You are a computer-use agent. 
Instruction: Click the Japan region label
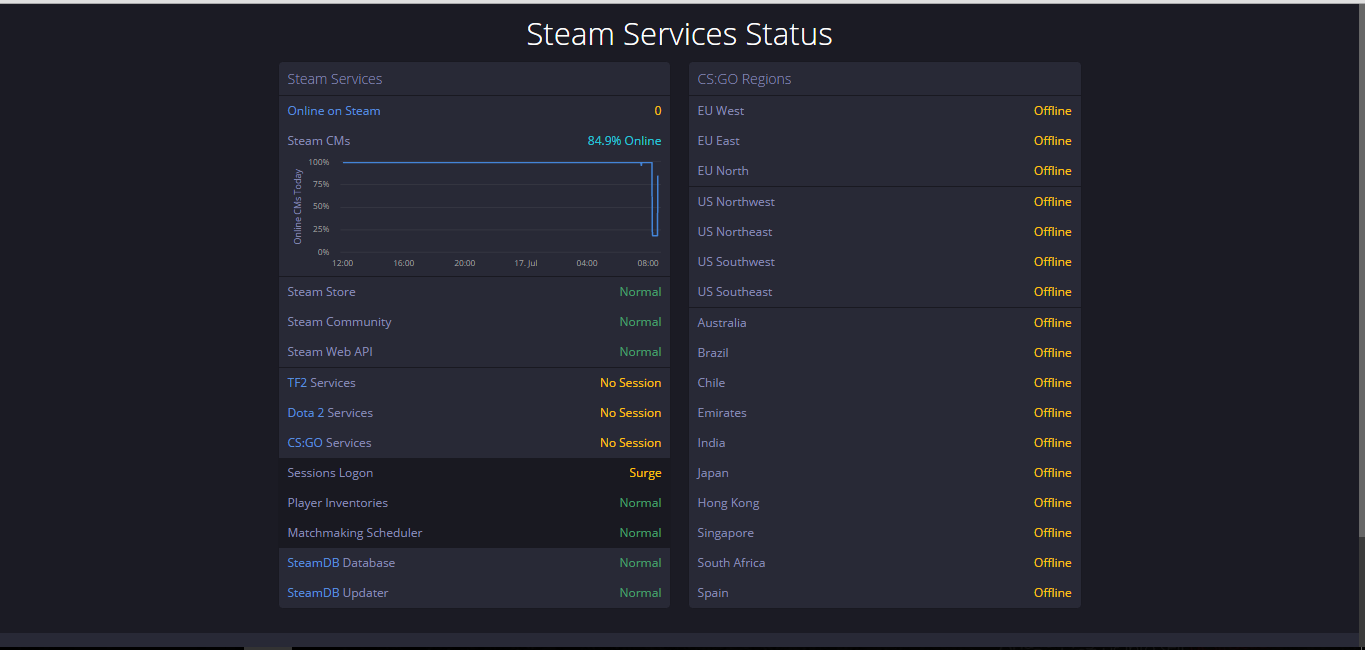(713, 473)
